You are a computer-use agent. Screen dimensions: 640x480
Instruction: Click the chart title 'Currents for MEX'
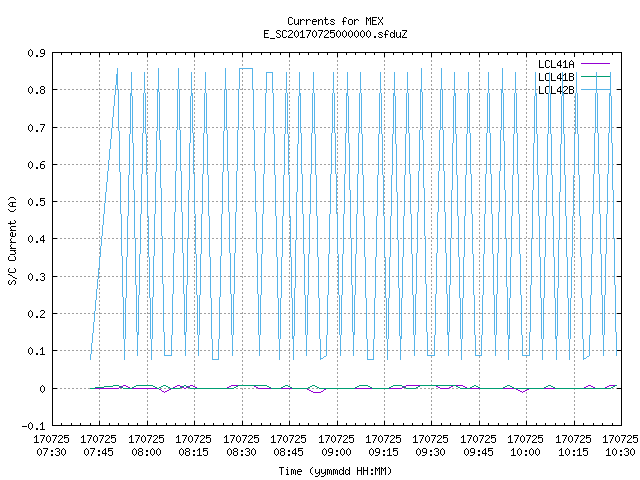pyautogui.click(x=335, y=21)
